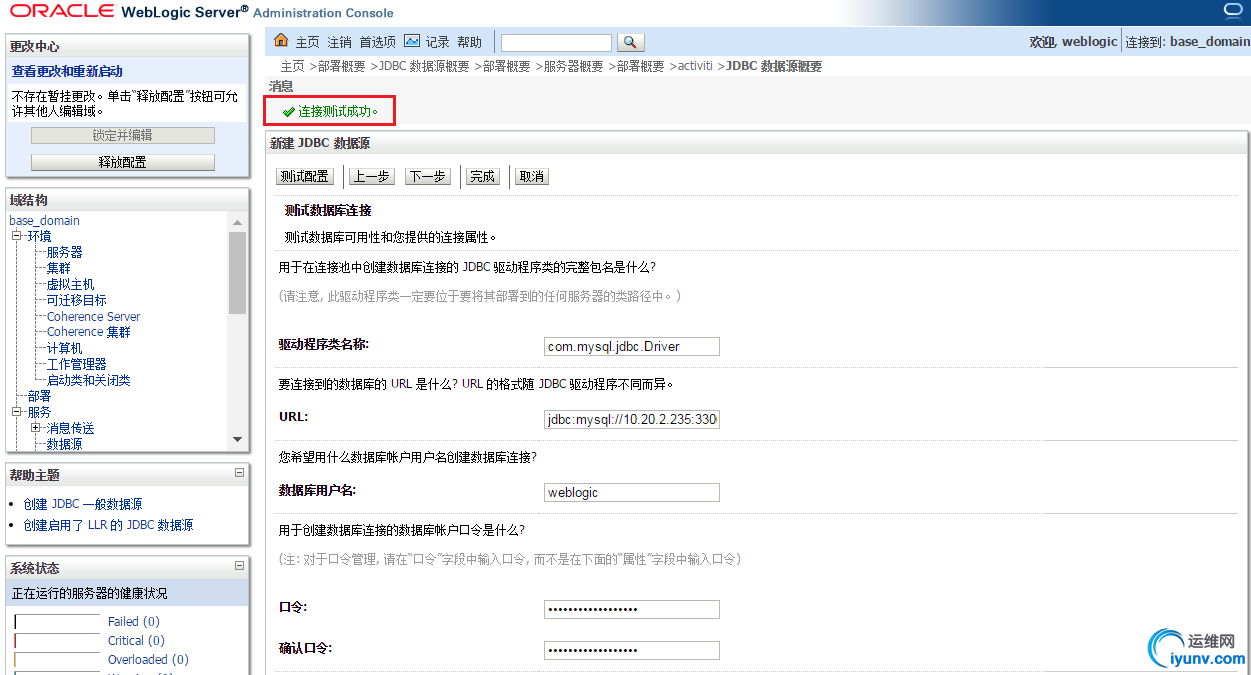Click the URL input field
The image size is (1251, 675).
[632, 419]
